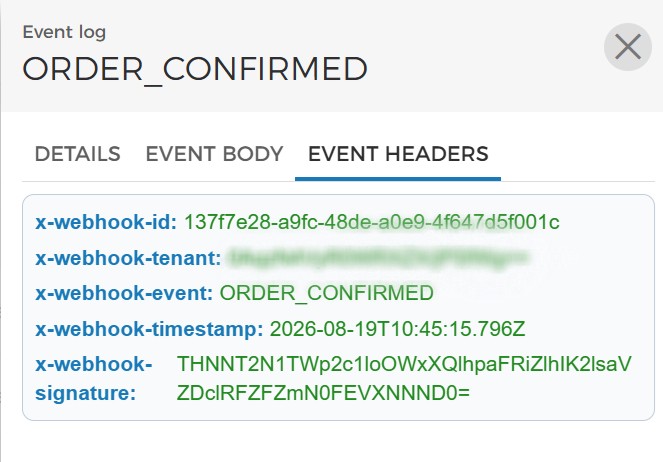Click the blurred tenant value

click(378, 258)
